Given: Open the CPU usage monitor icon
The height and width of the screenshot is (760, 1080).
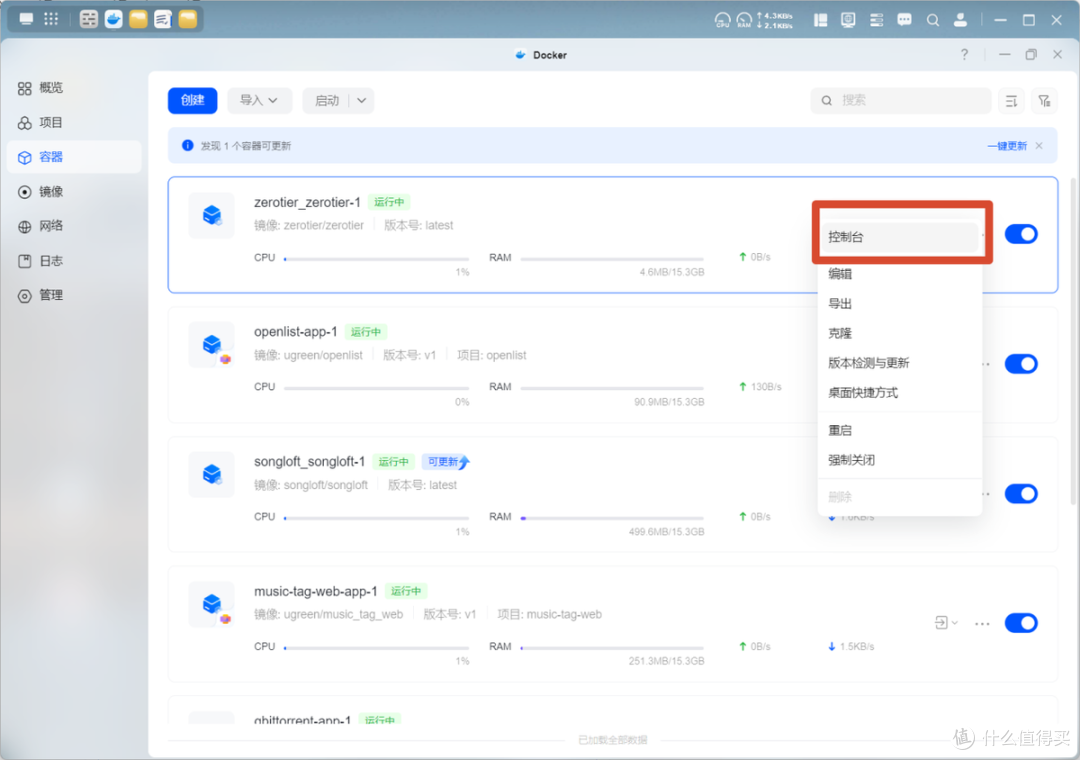Looking at the screenshot, I should (x=722, y=20).
